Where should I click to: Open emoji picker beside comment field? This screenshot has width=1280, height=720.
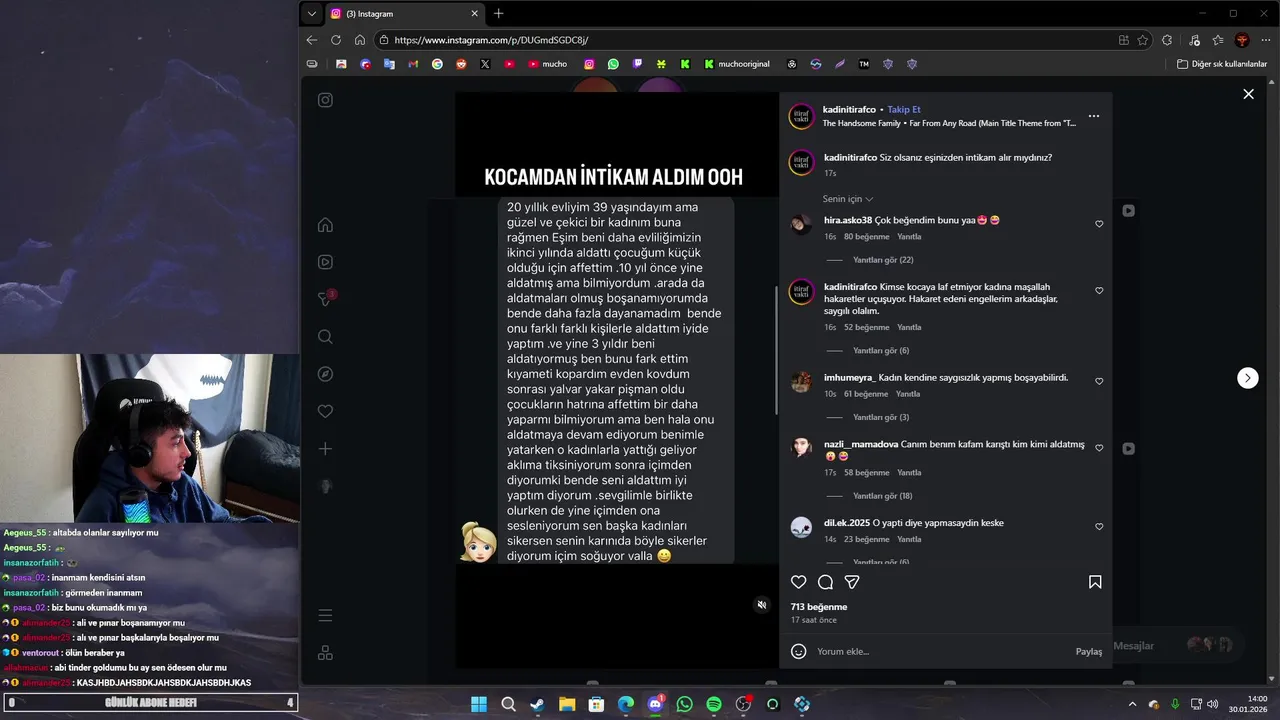coord(798,651)
